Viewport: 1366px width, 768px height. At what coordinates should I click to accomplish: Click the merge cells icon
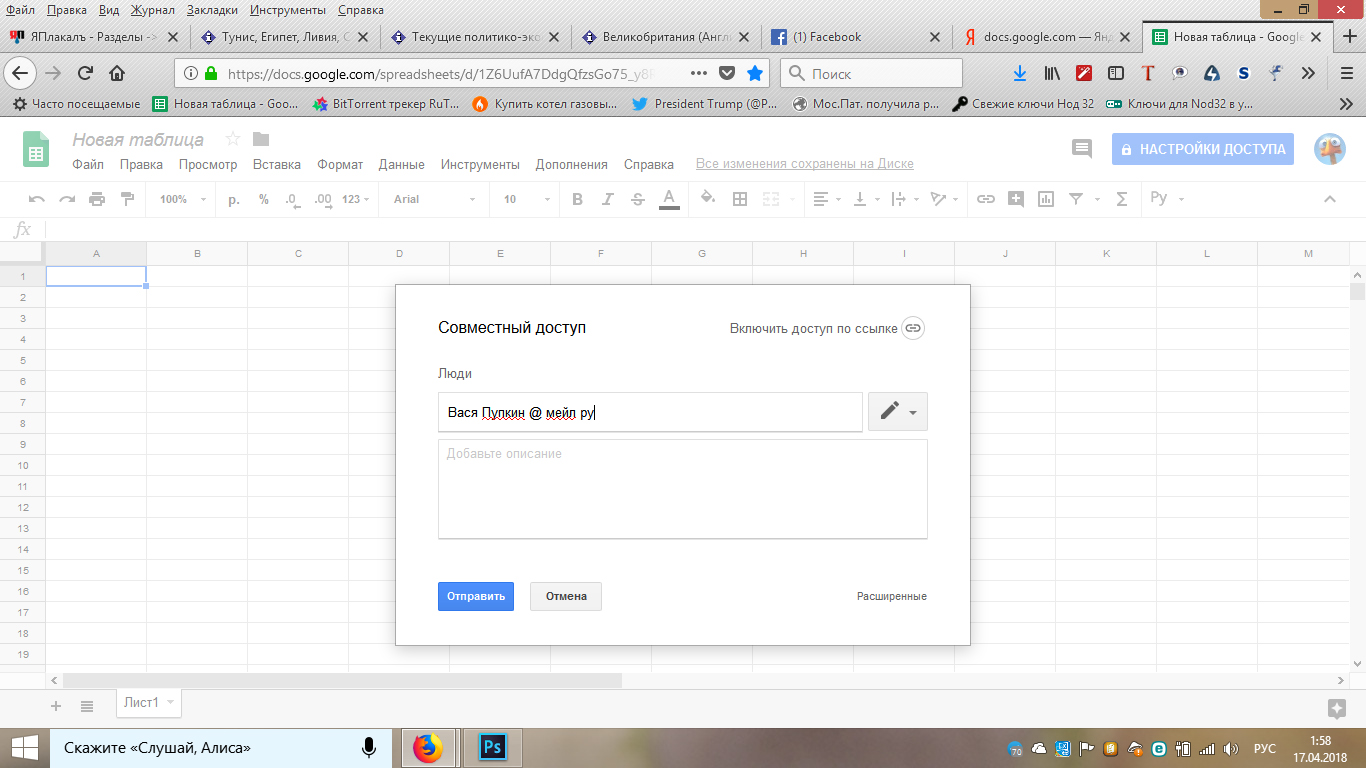click(x=770, y=199)
